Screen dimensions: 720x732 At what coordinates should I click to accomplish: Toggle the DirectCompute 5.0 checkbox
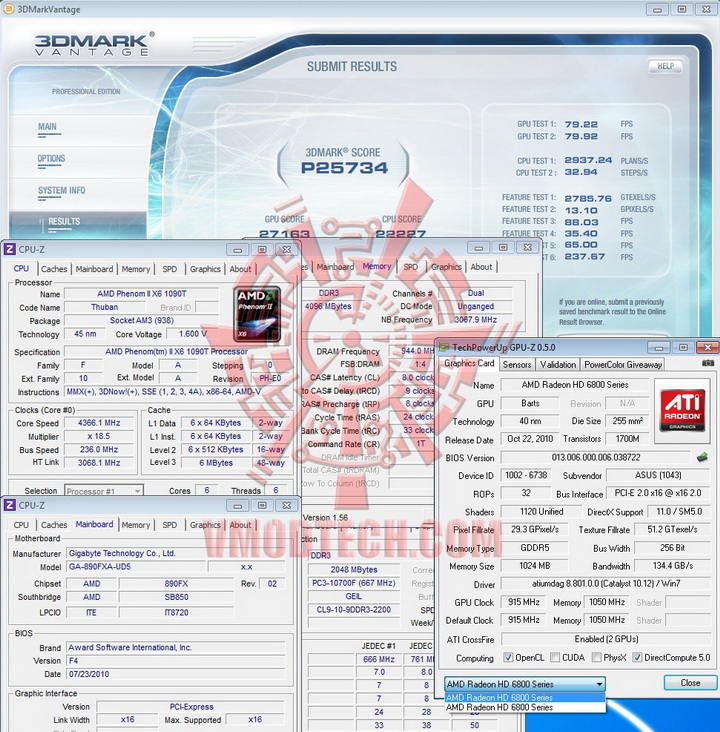[x=637, y=657]
